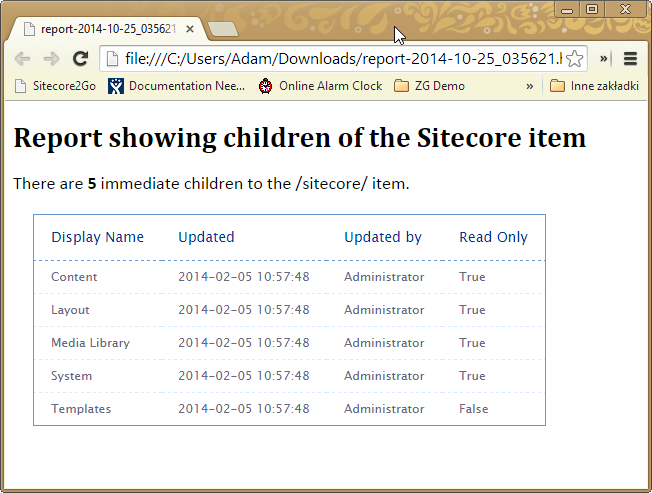Viewport: 652px width, 493px height.
Task: Close the report tab with its X
Action: [x=190, y=29]
